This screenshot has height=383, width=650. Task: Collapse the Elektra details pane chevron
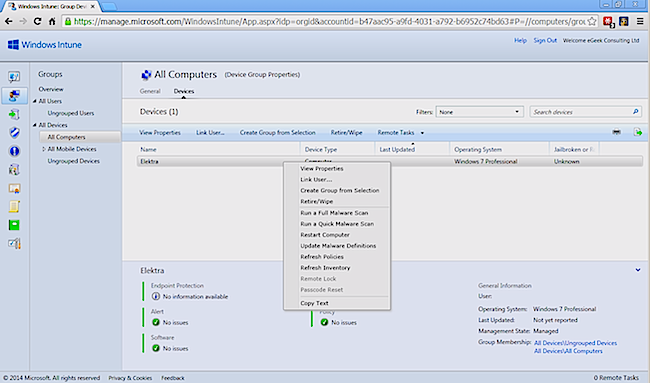pos(638,270)
